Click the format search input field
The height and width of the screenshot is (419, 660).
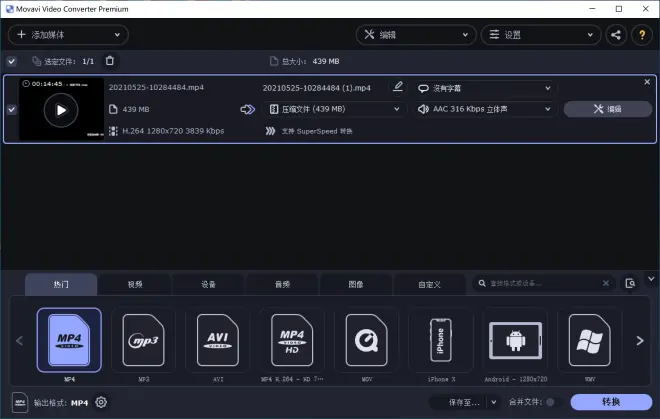pos(543,283)
